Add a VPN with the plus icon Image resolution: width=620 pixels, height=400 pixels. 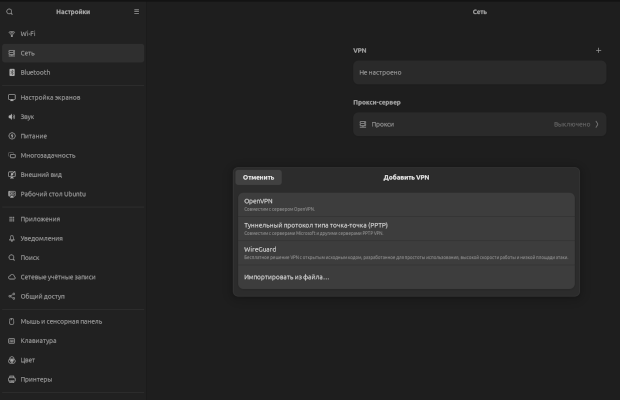(598, 51)
